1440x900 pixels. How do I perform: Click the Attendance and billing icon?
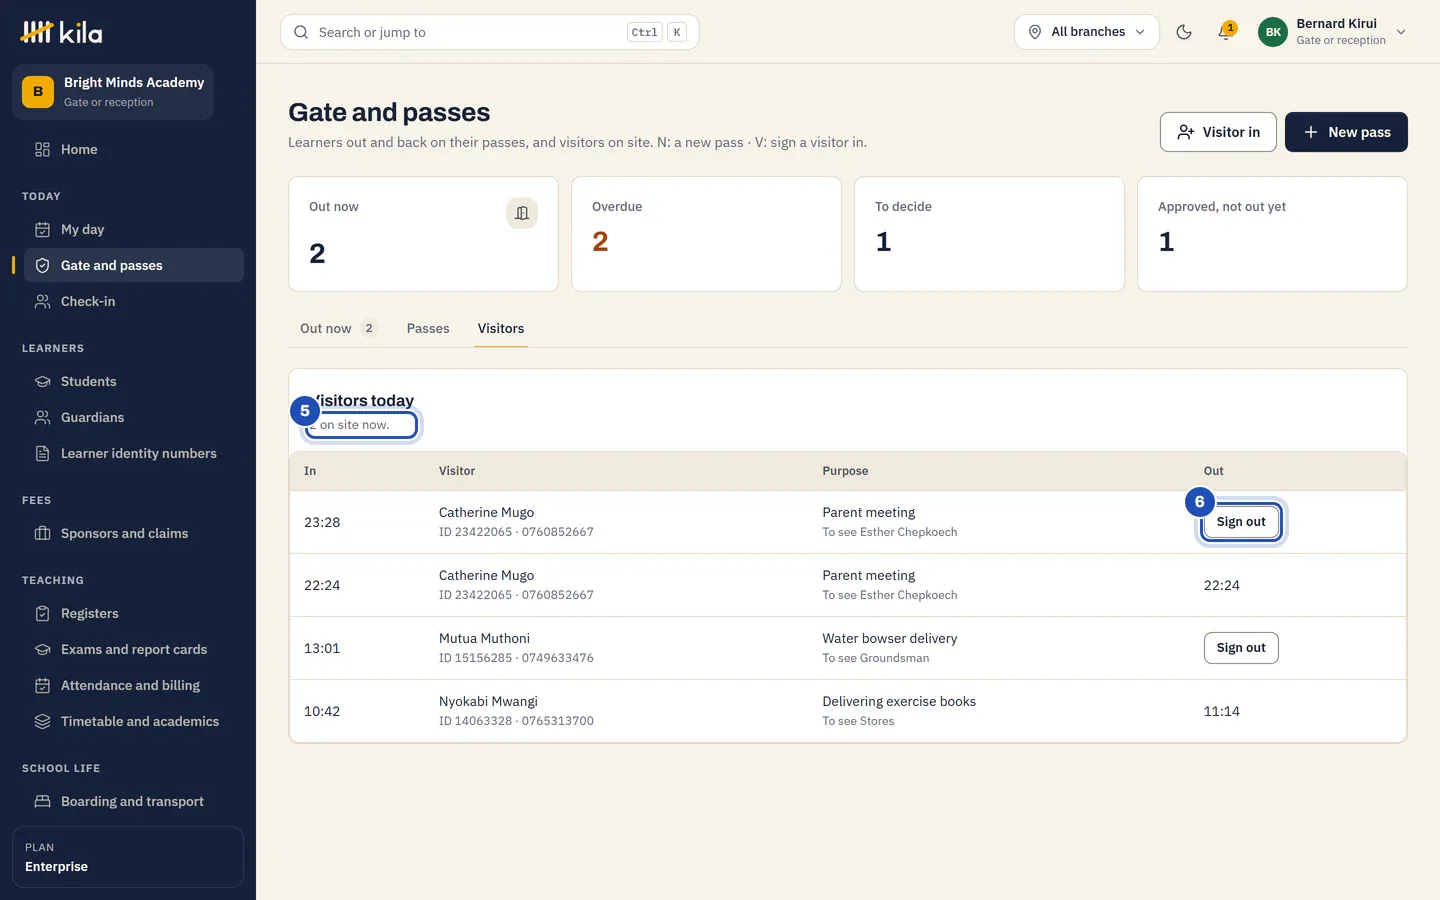click(42, 685)
